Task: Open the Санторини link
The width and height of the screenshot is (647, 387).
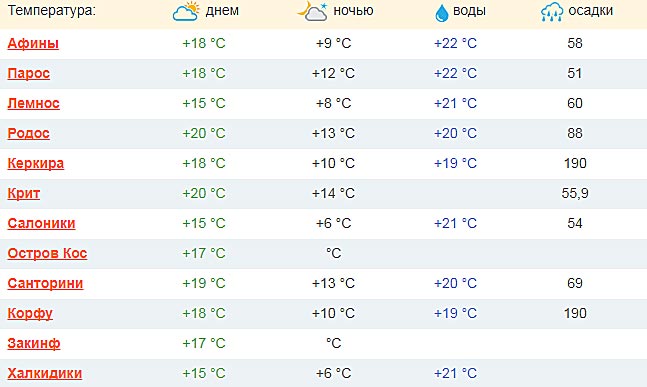Action: point(45,283)
